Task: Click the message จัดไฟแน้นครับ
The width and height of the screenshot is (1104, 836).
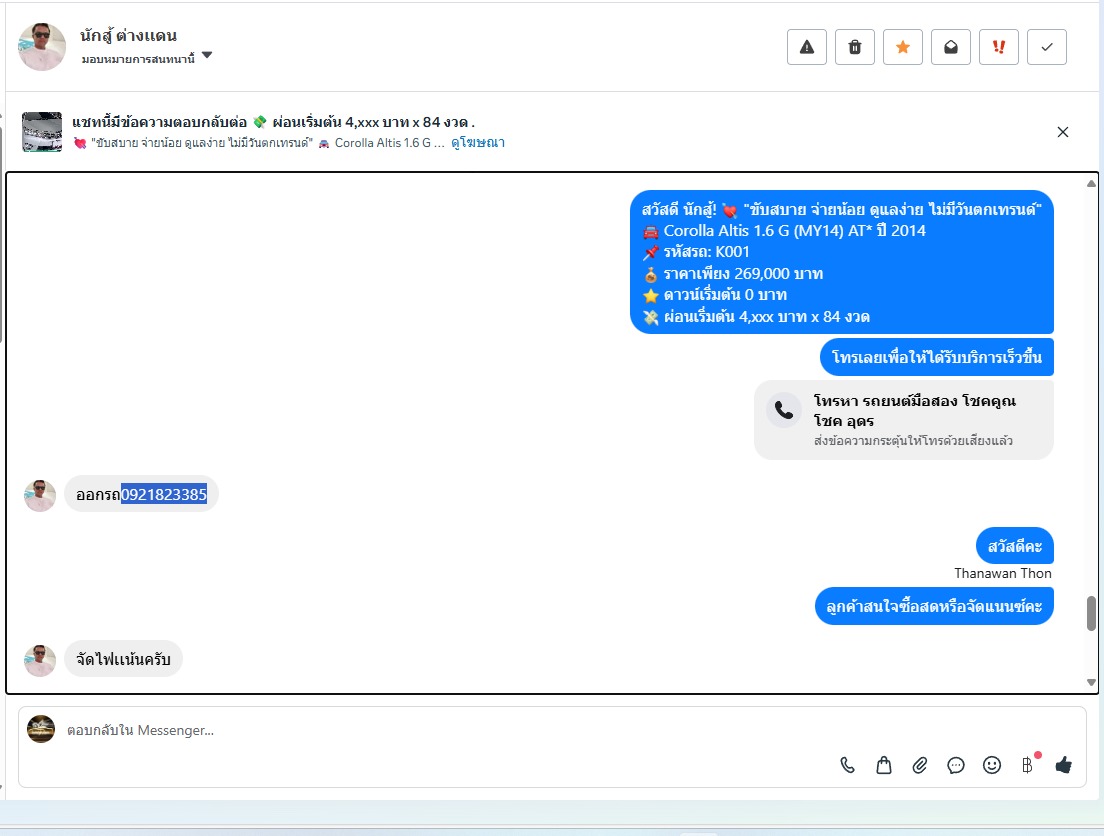Action: 123,659
